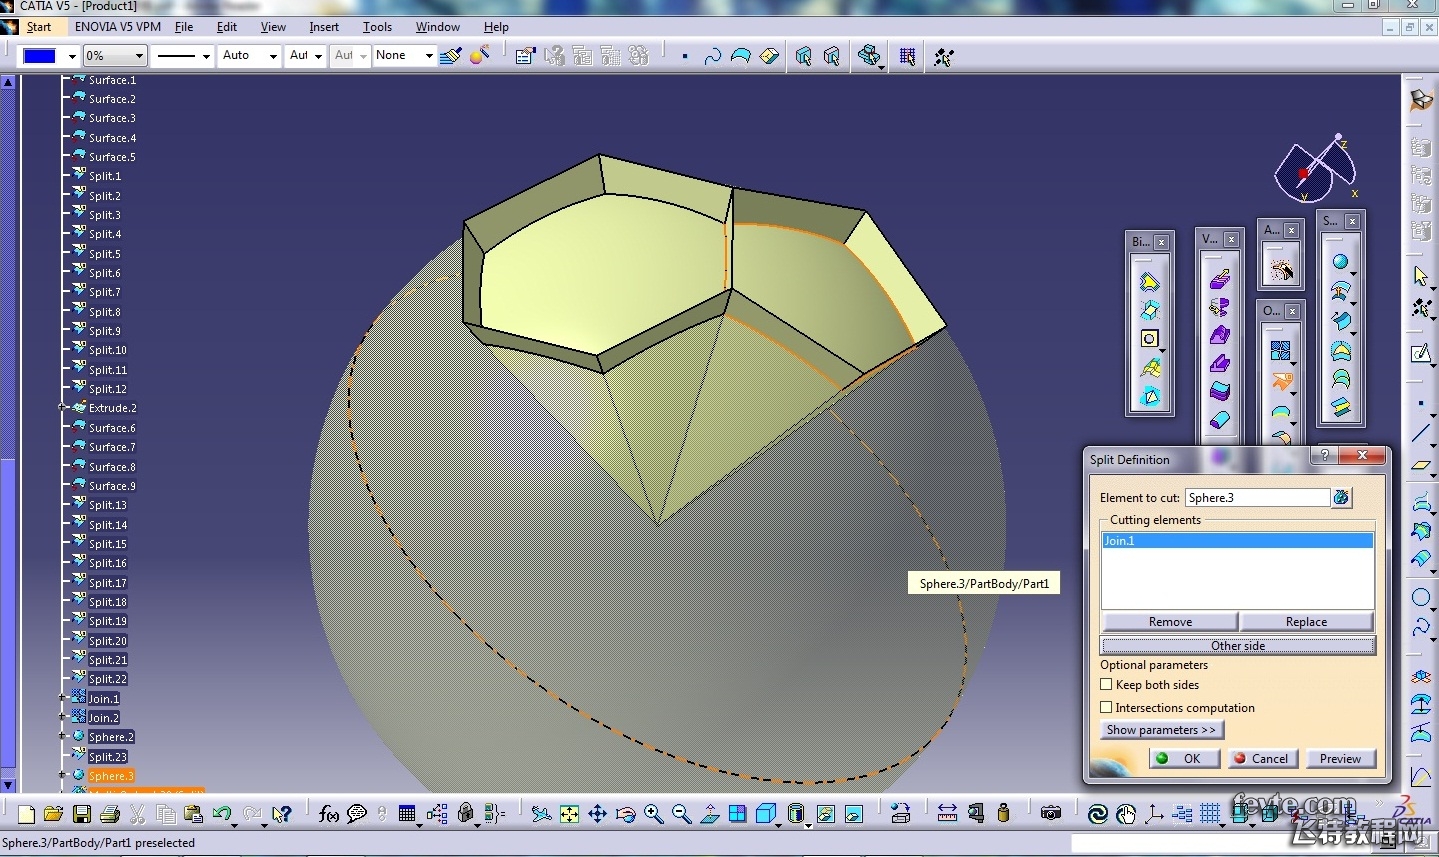
Task: Enable Keep both sides checkbox
Action: [x=1106, y=685]
